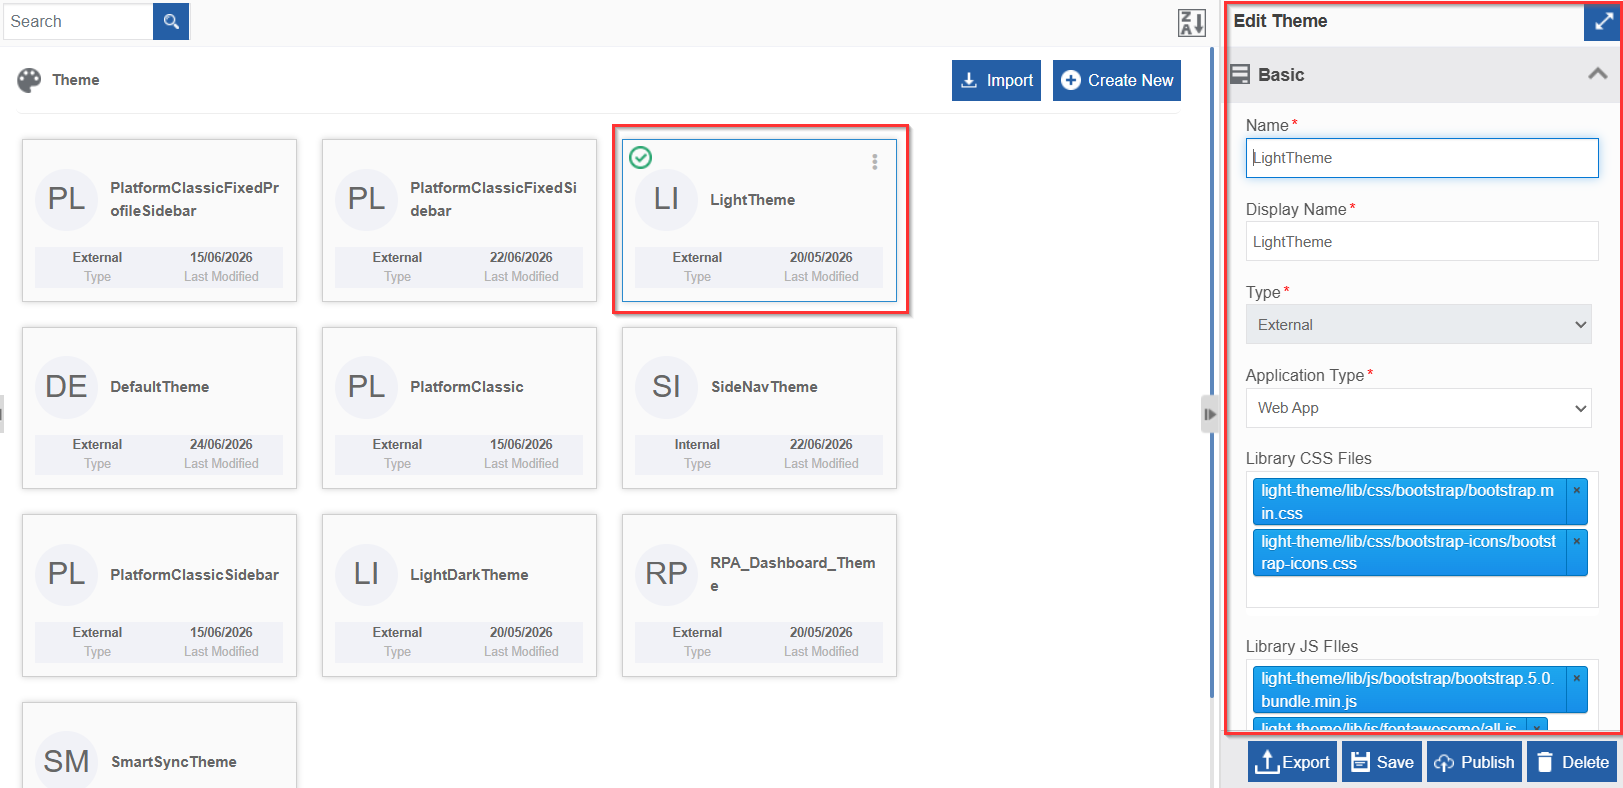
Task: Open the LightDarkTheme theme card
Action: click(459, 595)
